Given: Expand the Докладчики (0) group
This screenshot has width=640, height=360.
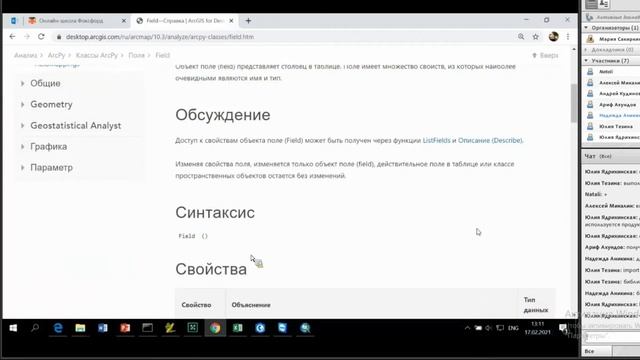Looking at the screenshot, I should [x=587, y=50].
